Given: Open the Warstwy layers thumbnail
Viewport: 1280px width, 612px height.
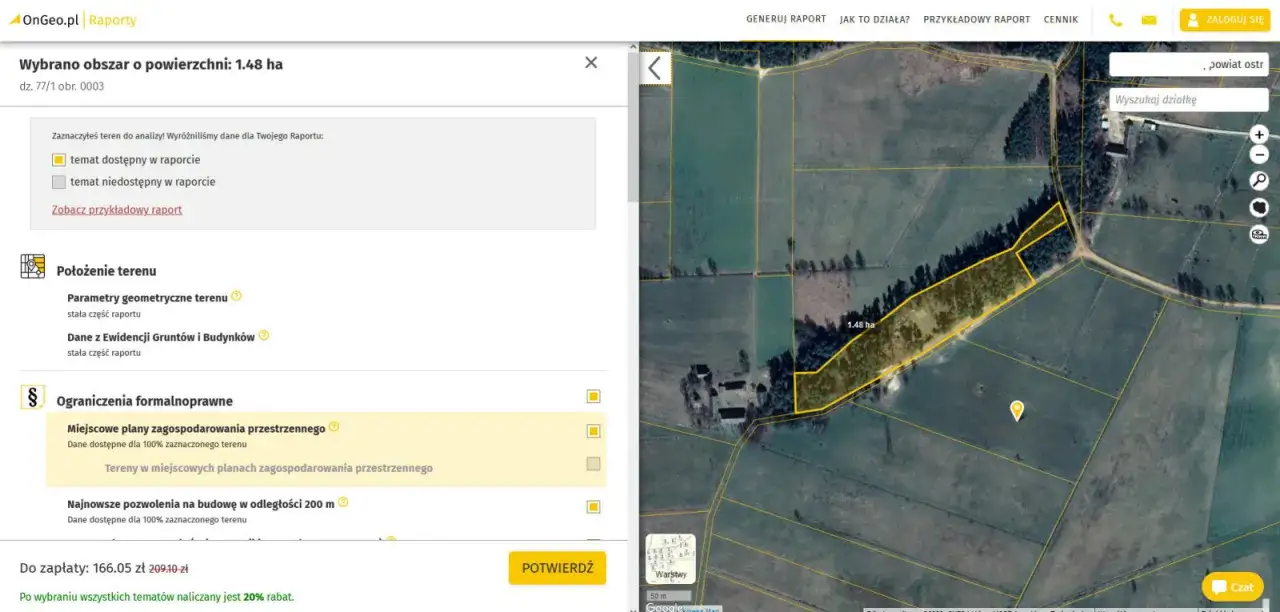Looking at the screenshot, I should [x=670, y=558].
